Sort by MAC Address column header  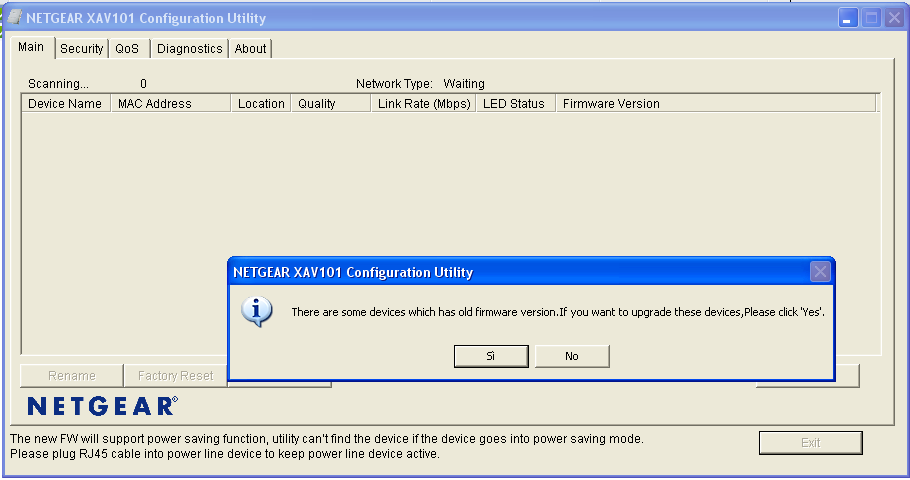point(171,103)
